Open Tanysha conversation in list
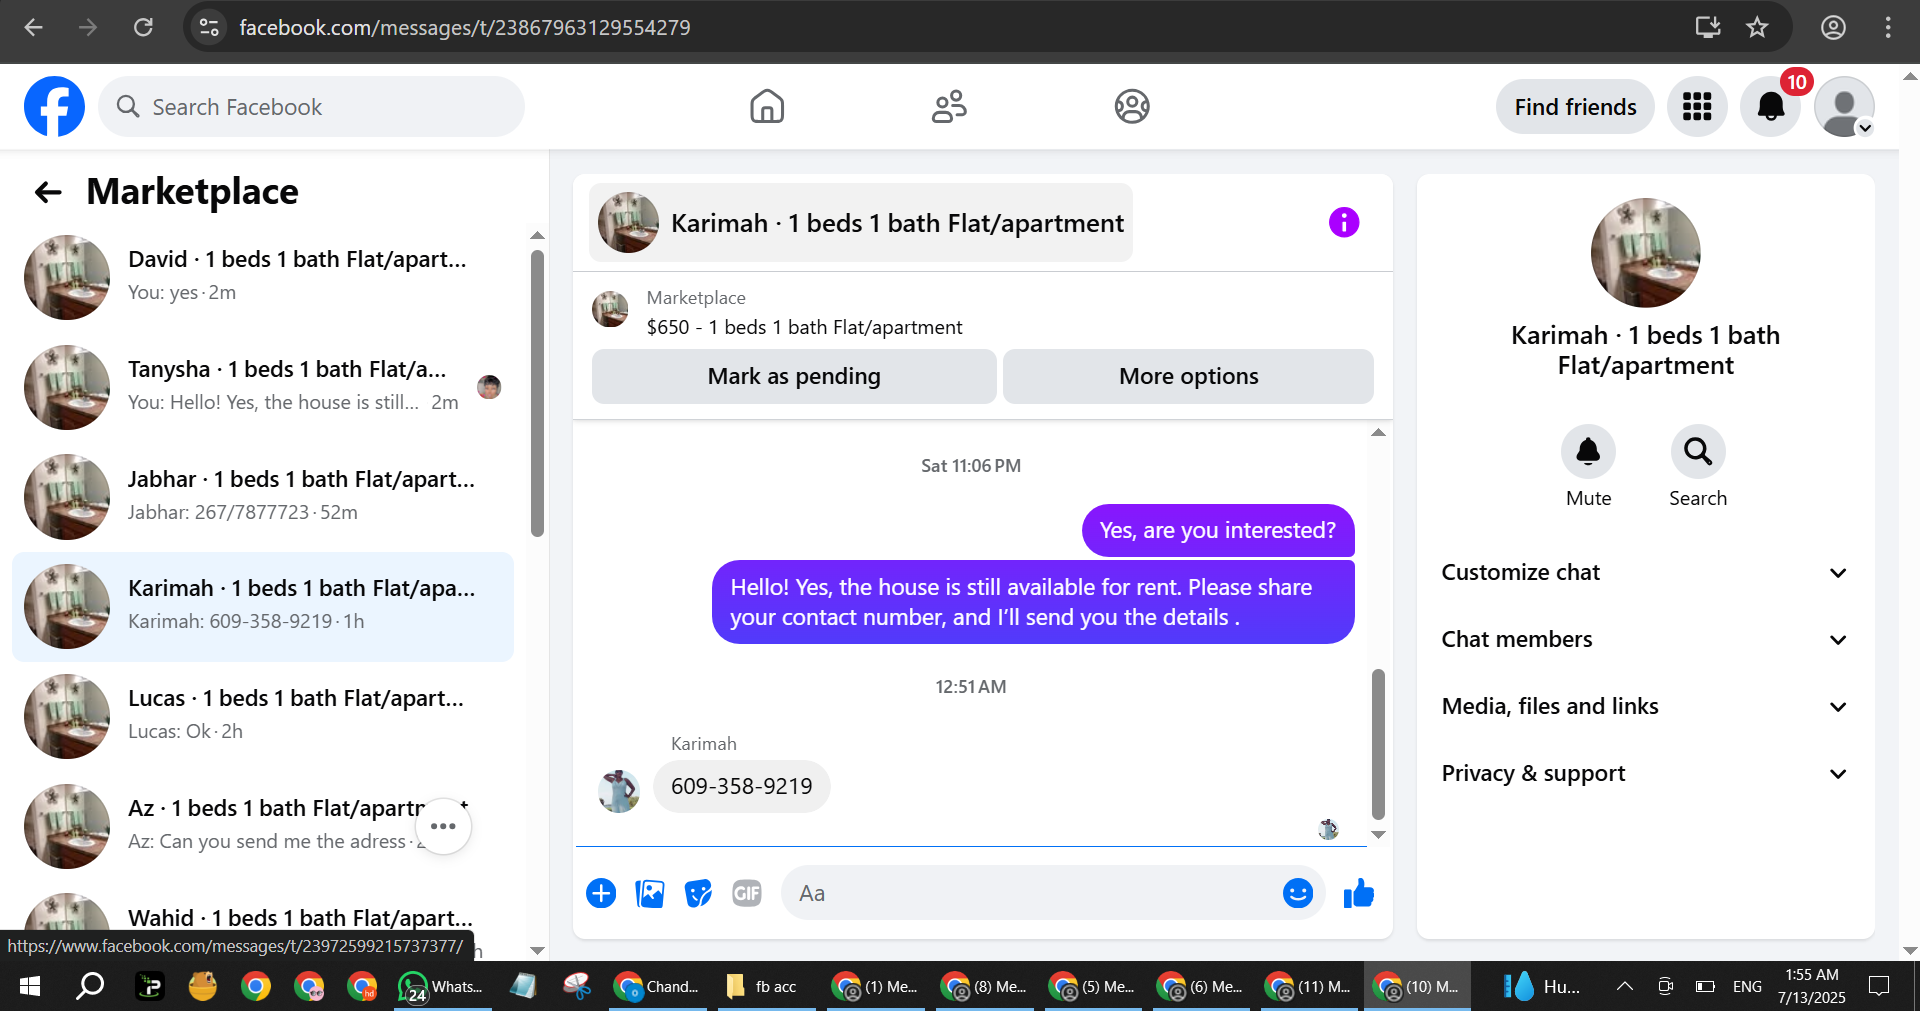Screen dimensions: 1920x1011 [x=263, y=387]
